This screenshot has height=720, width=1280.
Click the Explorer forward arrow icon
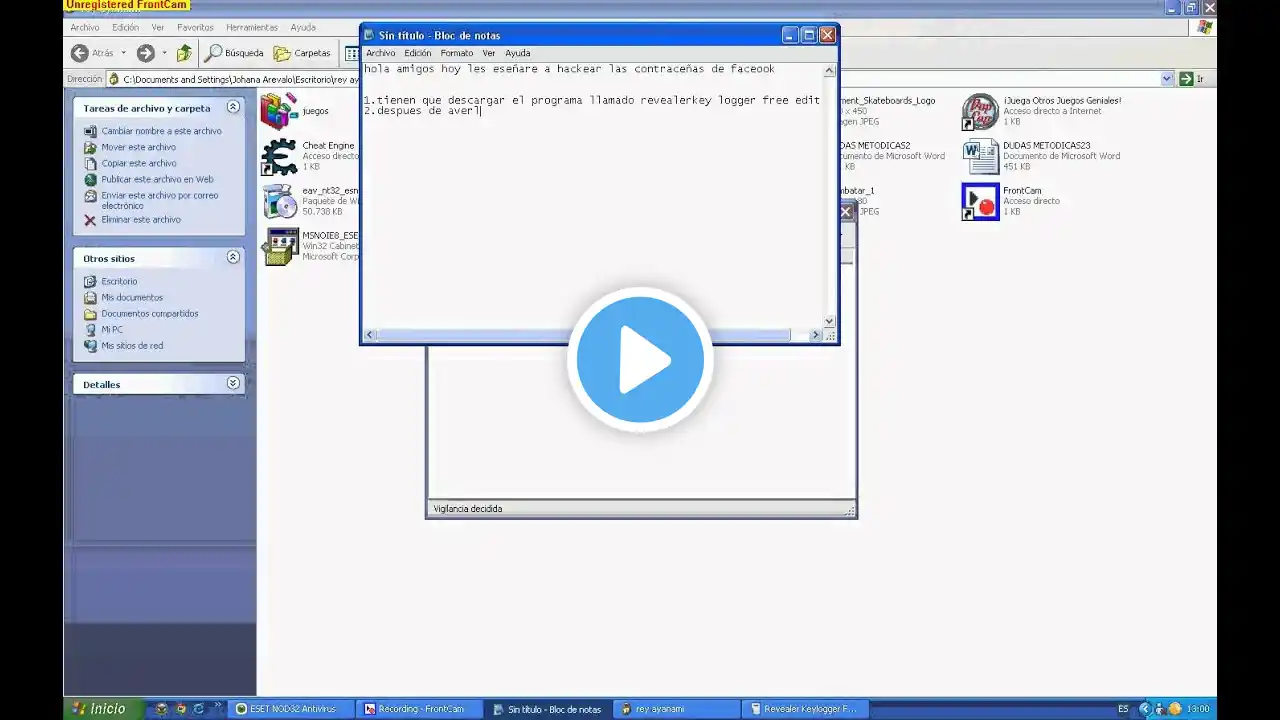[146, 53]
